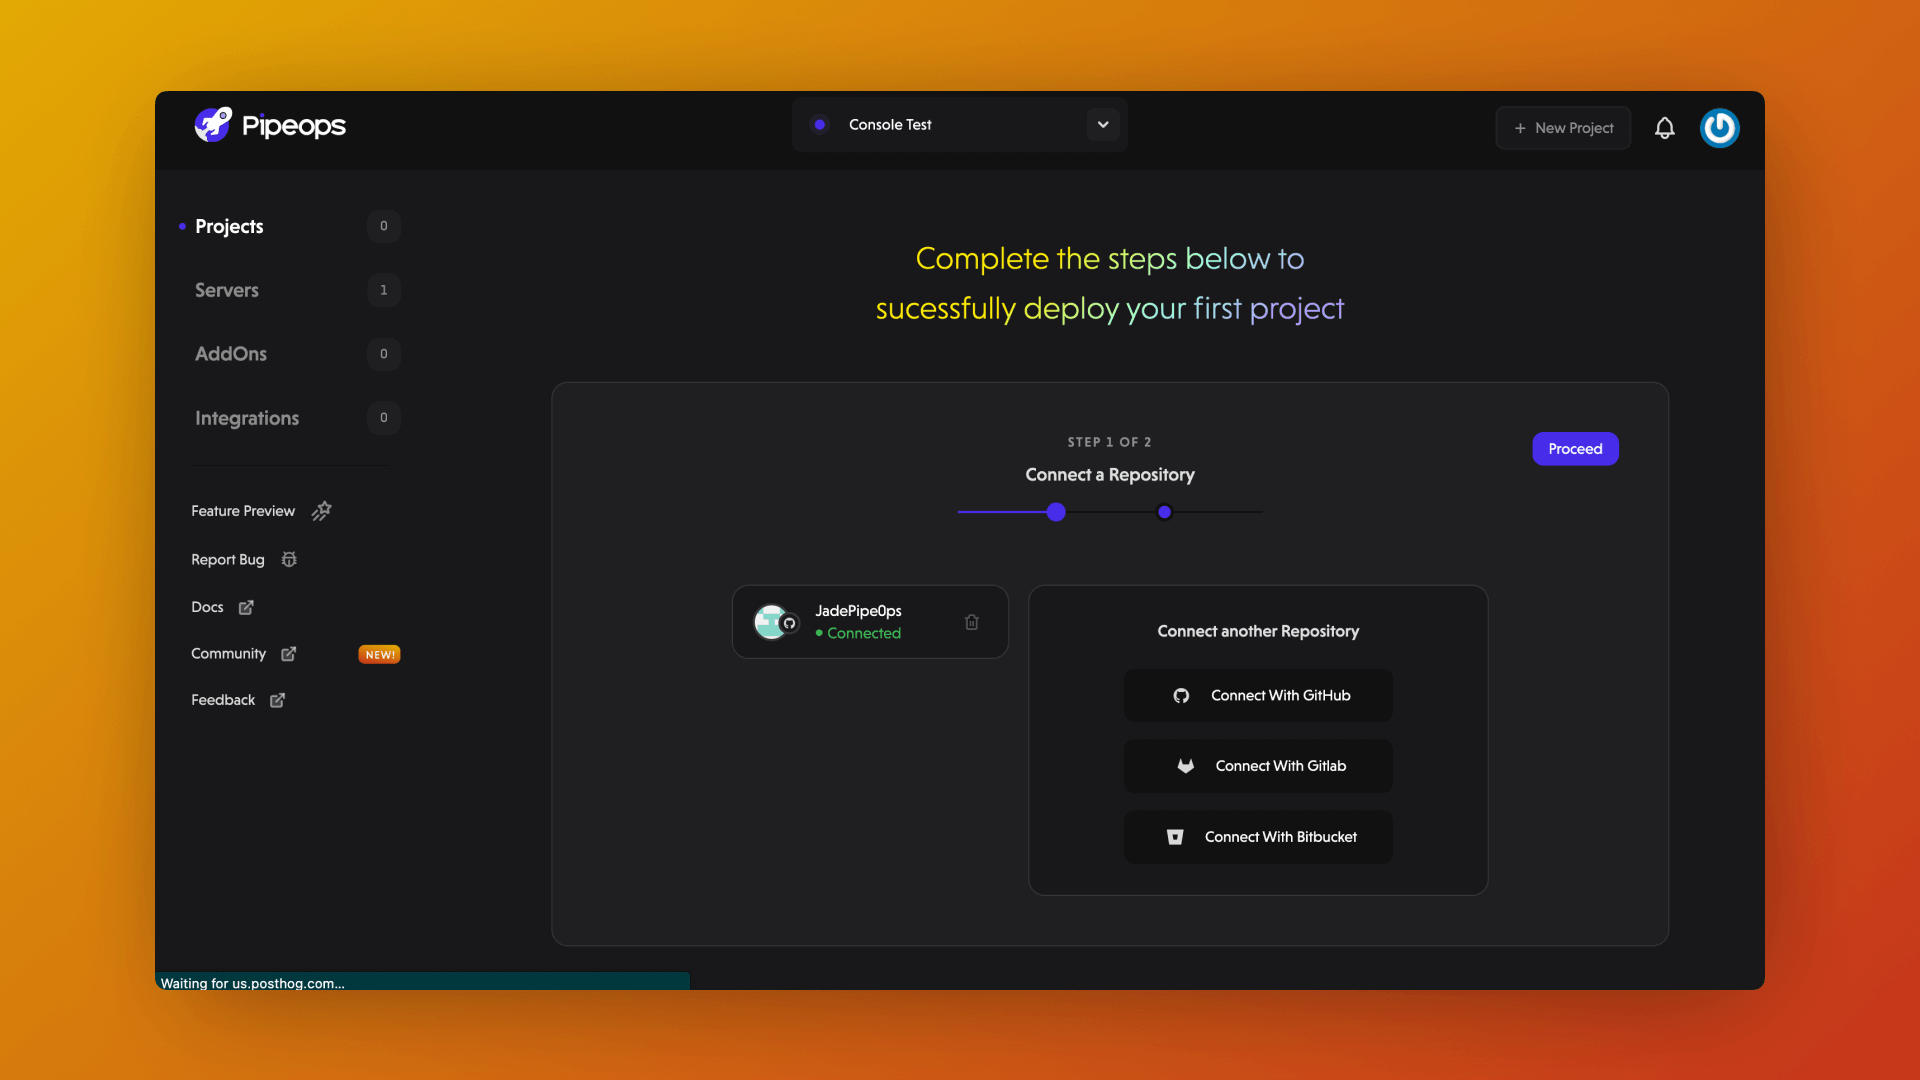Click the bell notification icon
This screenshot has height=1080, width=1920.
1665,128
